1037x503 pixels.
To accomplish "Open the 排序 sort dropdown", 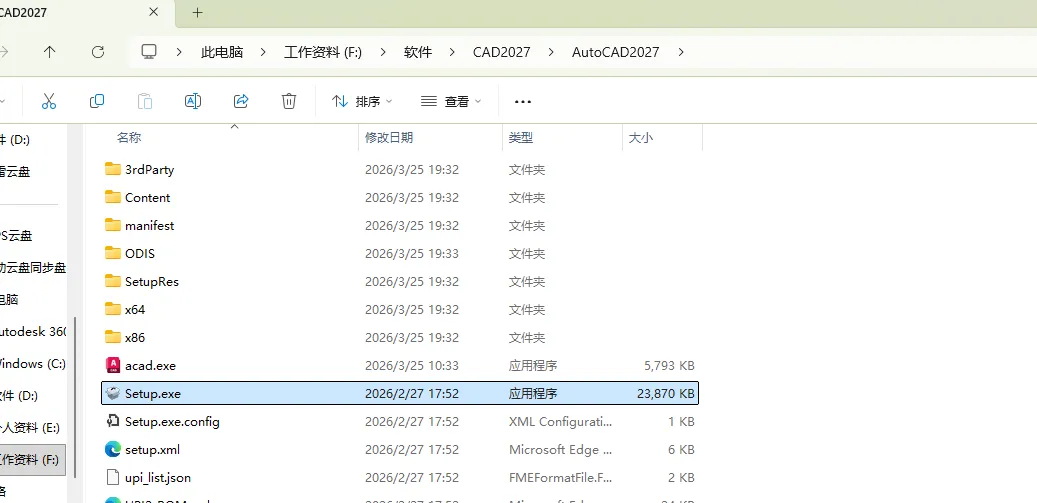I will 362,101.
